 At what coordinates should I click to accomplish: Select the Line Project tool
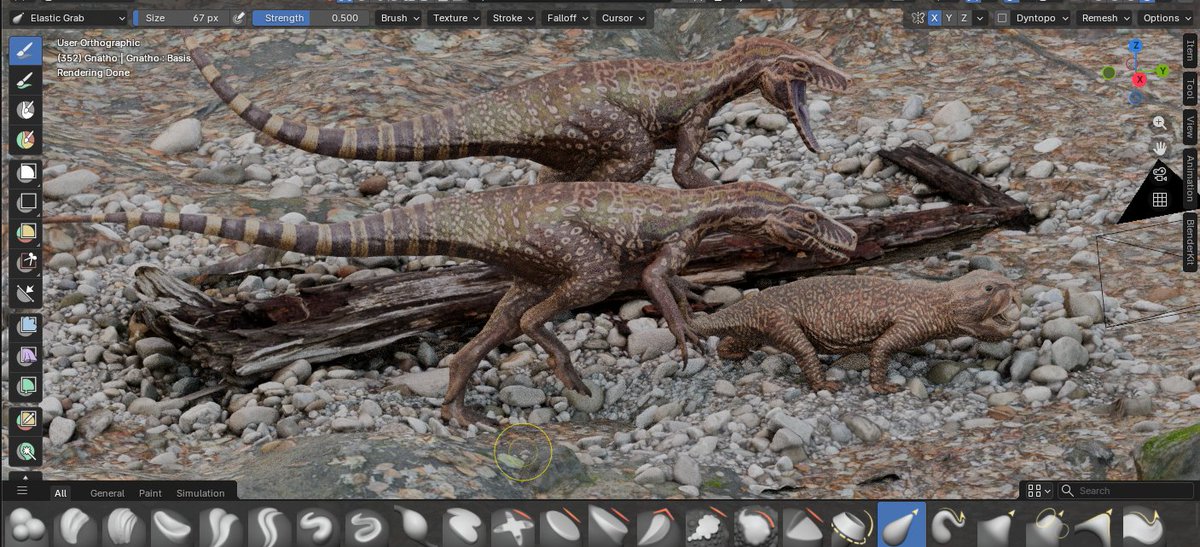tap(26, 294)
